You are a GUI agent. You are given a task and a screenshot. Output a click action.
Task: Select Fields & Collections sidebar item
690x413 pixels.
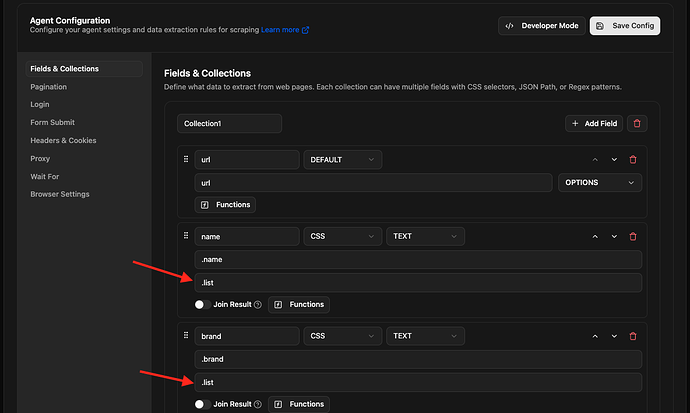click(84, 69)
